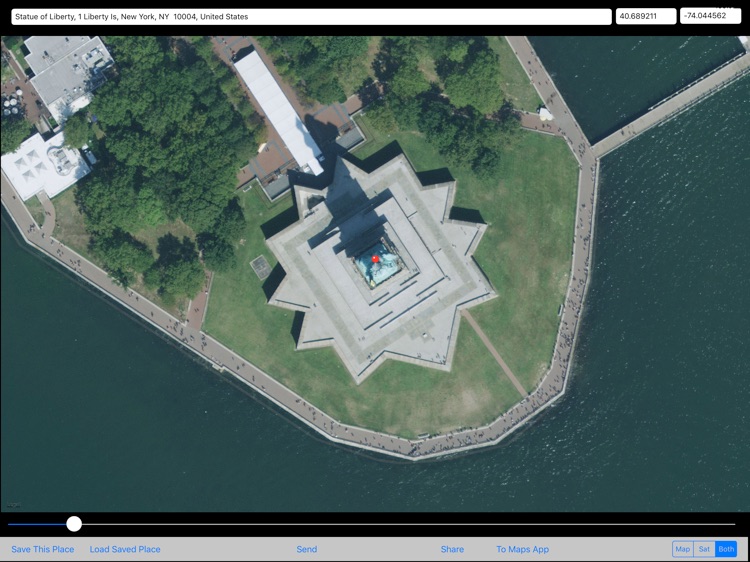Open location with To Maps App
This screenshot has width=750, height=562.
coord(522,549)
